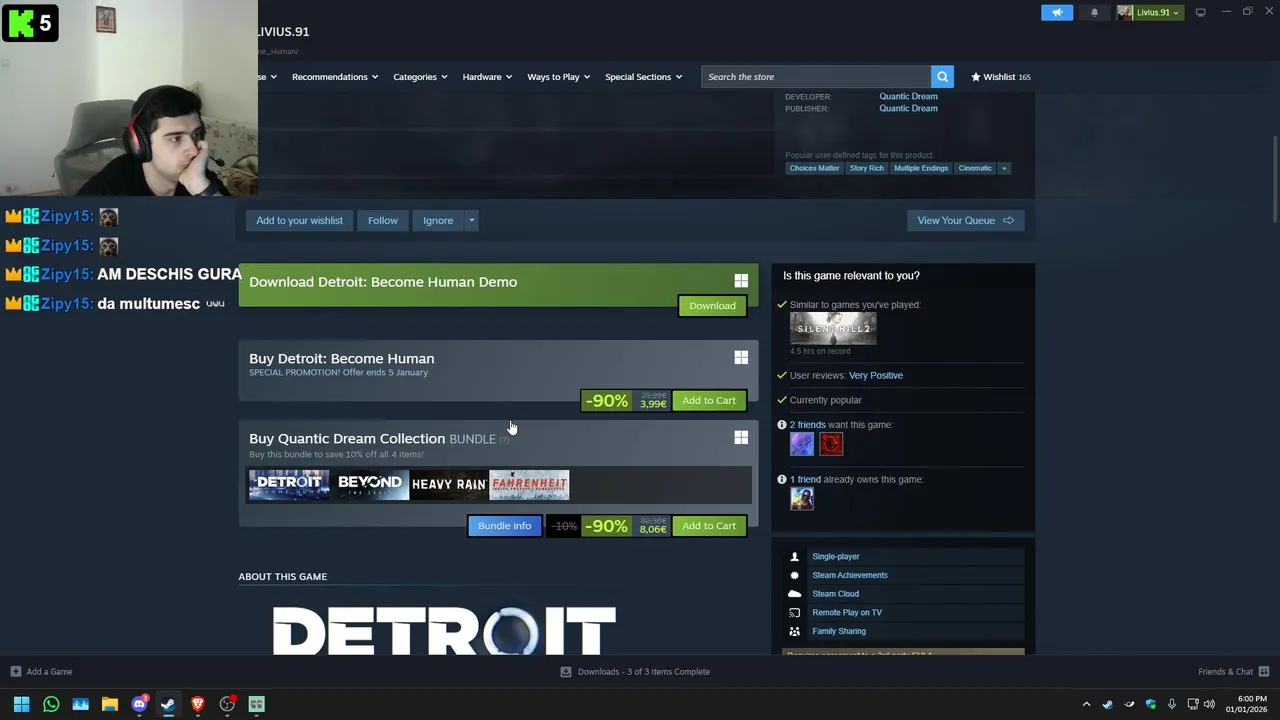Click the blue store search magnifier button
The image size is (1280, 720).
click(x=942, y=77)
